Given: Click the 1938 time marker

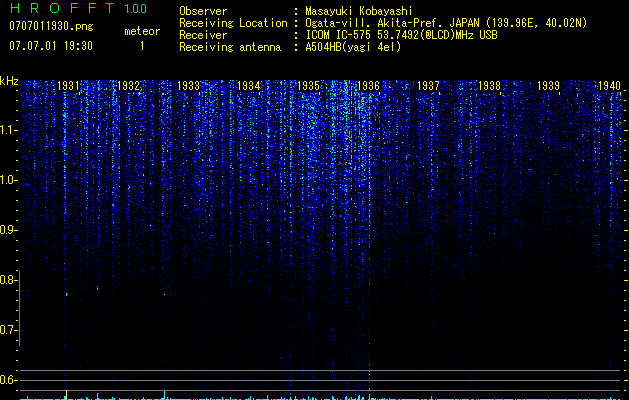Looking at the screenshot, I should pyautogui.click(x=489, y=85).
